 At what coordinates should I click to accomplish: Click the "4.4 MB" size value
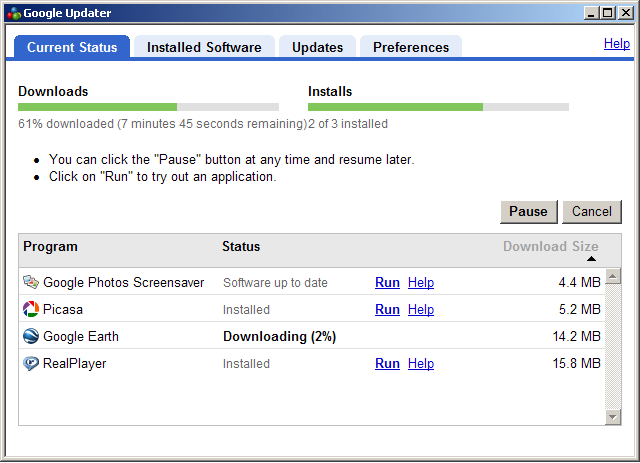580,282
